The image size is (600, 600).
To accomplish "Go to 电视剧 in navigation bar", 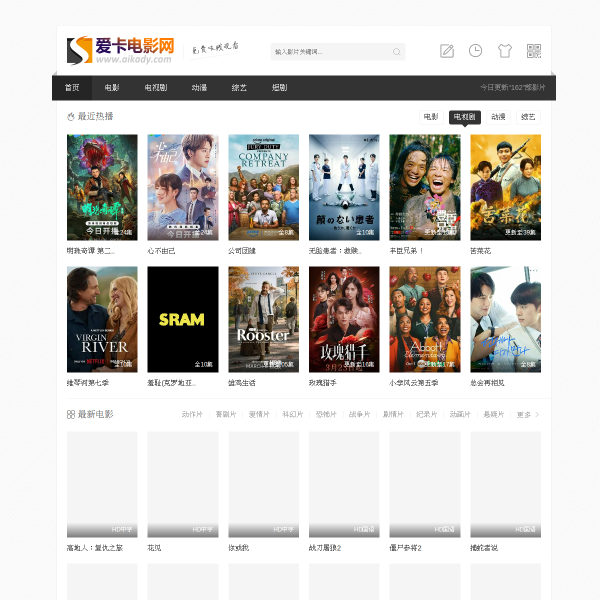I will pos(156,88).
